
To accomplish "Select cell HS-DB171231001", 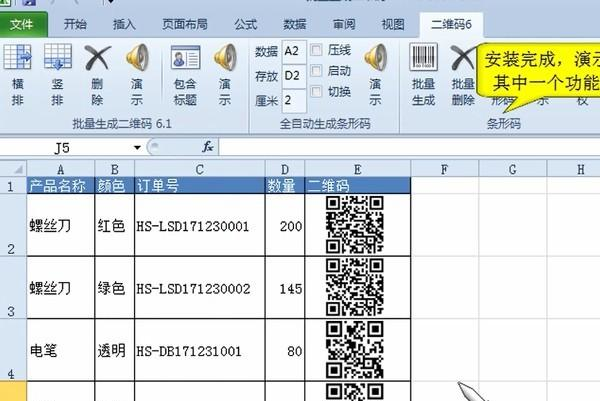I will pos(199,350).
